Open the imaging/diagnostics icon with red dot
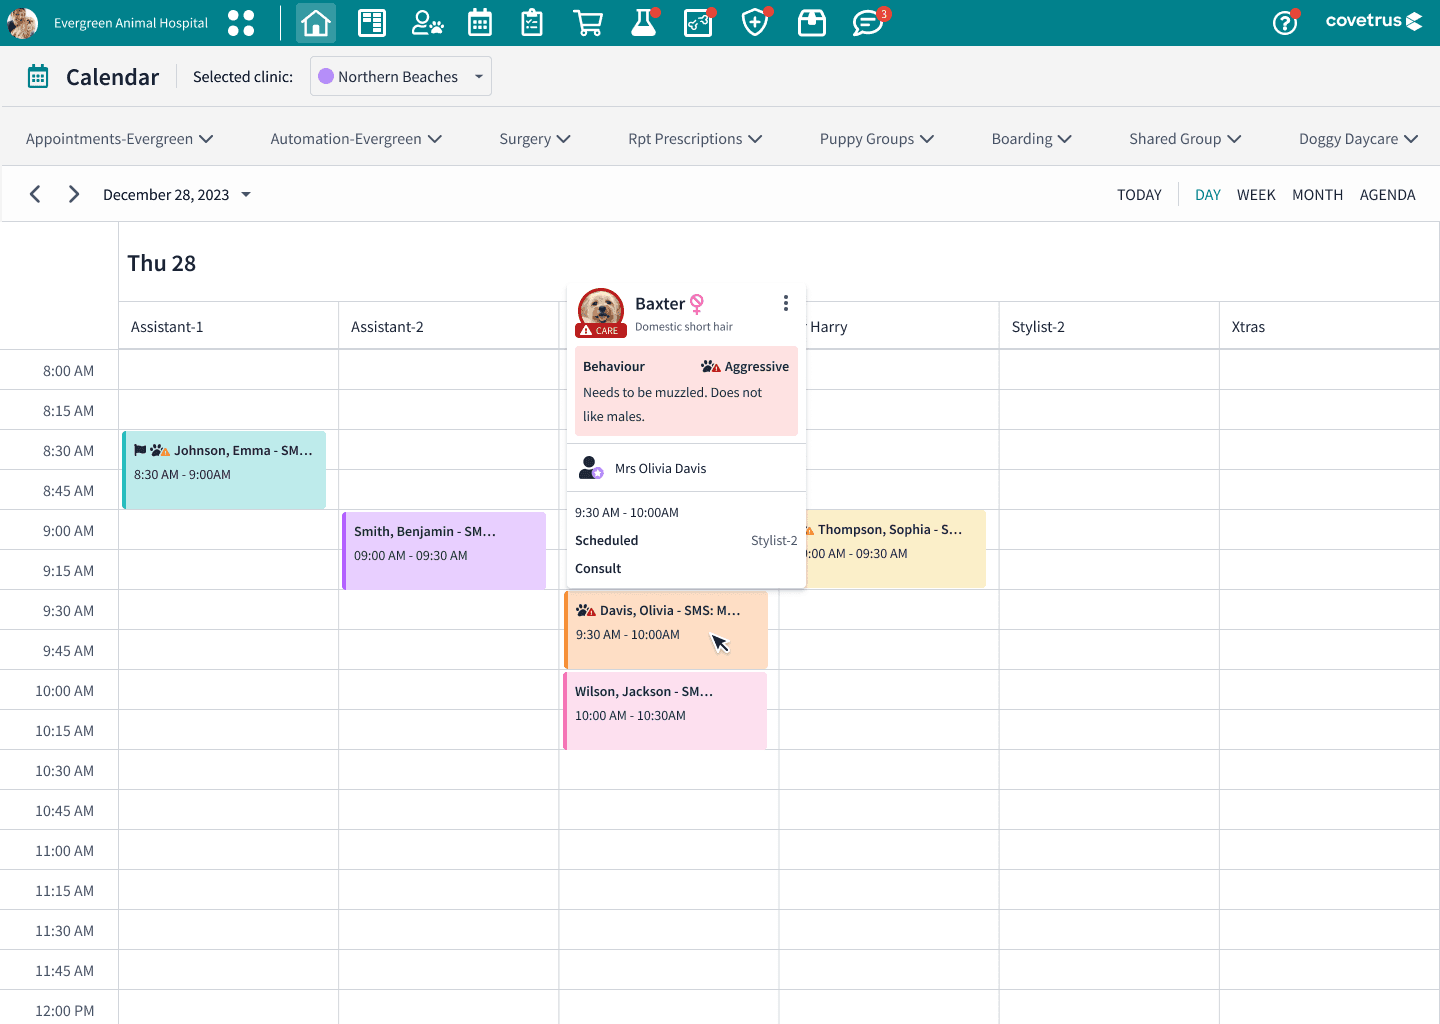 click(699, 22)
